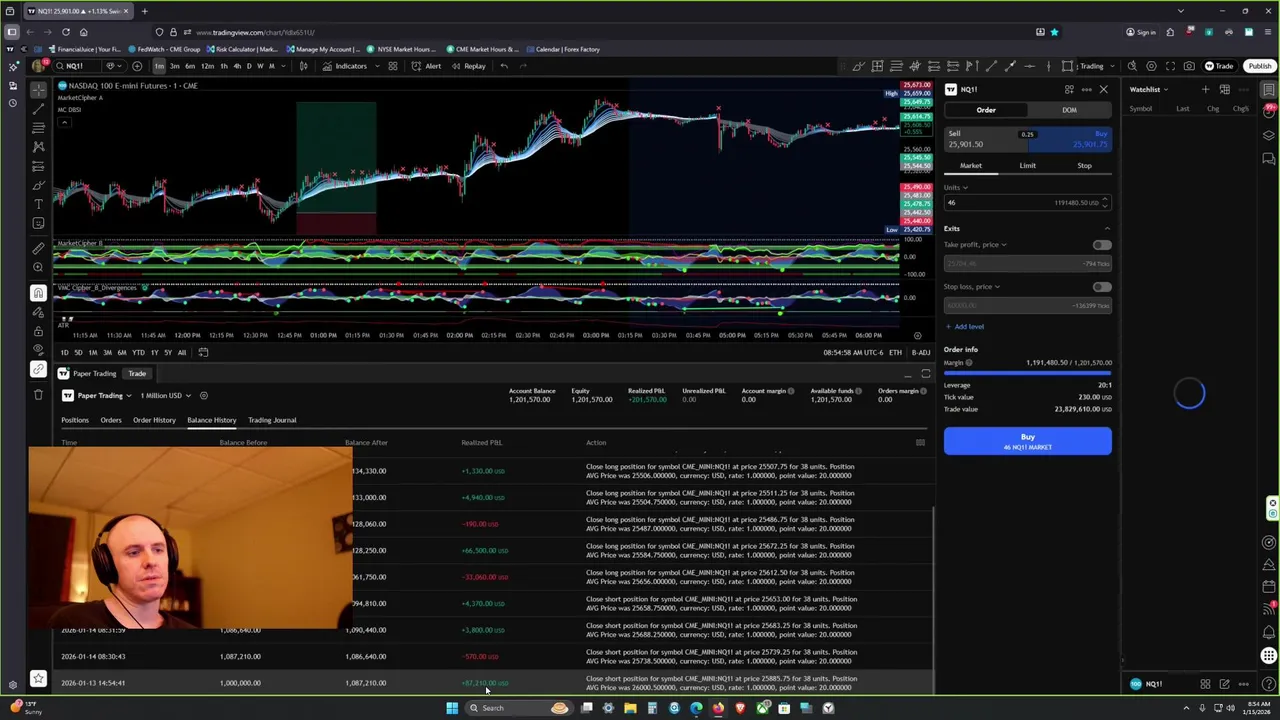
Task: Open order panel more options dots
Action: 1087,89
